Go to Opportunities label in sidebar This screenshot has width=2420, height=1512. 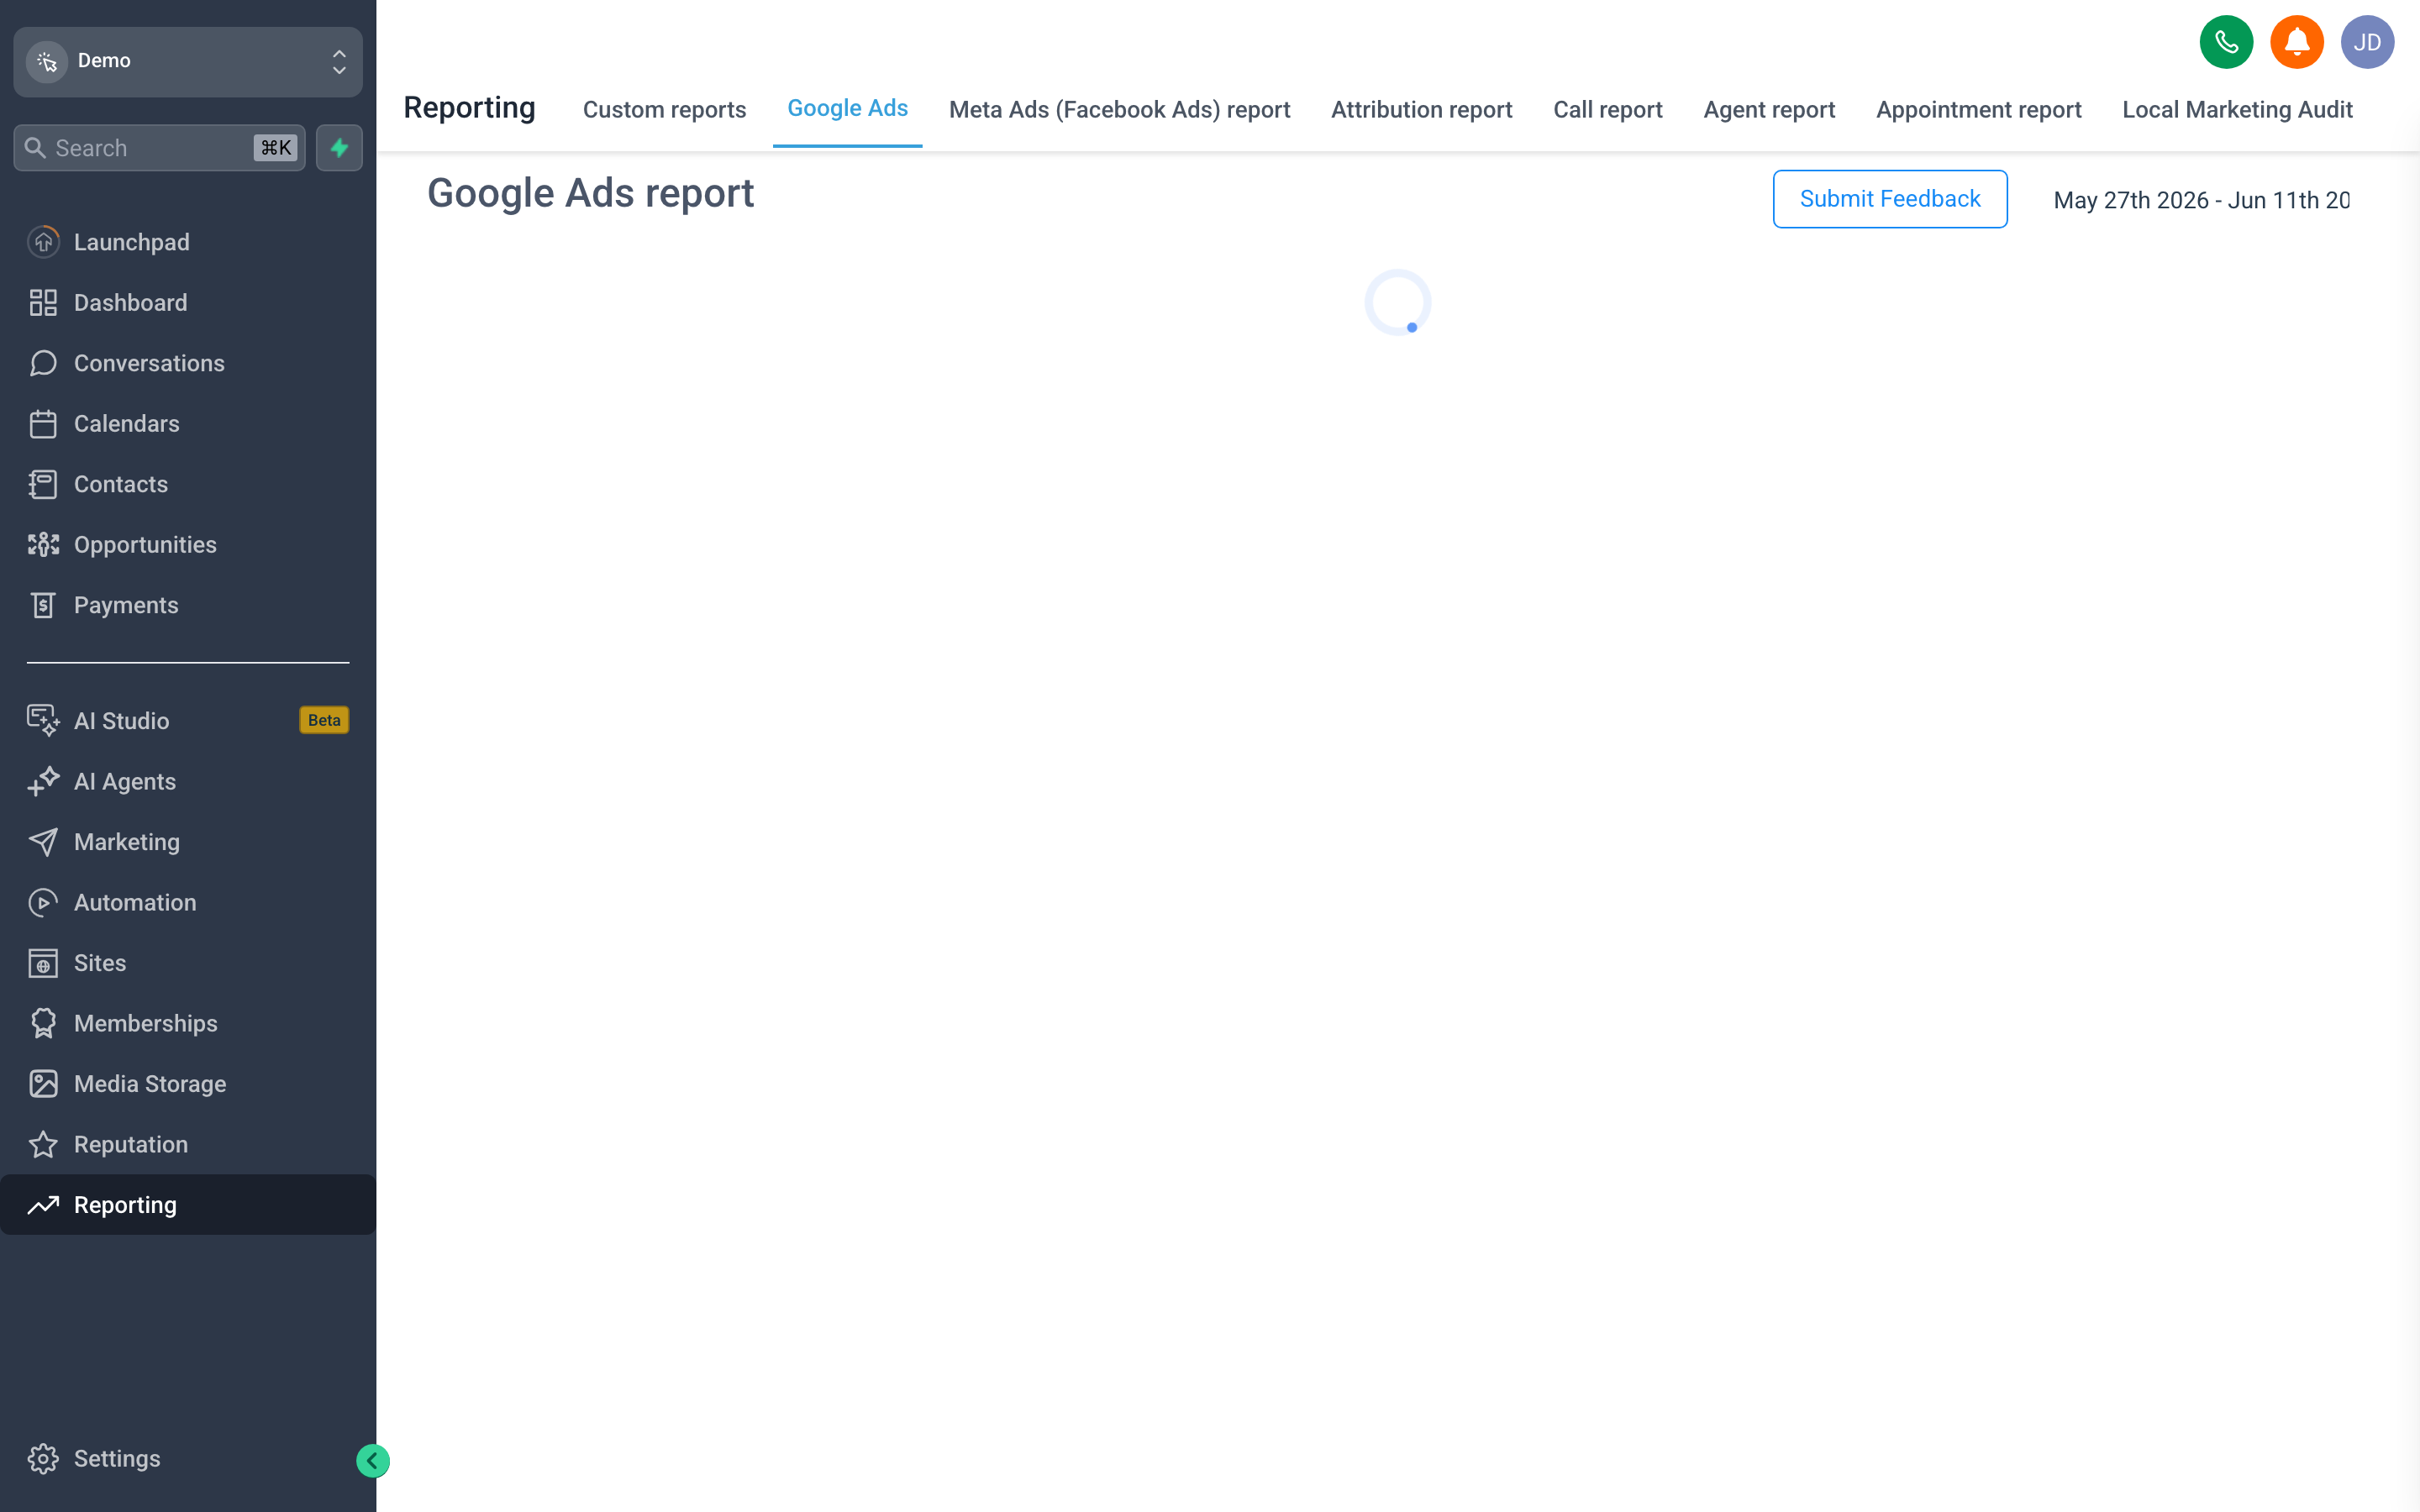click(145, 545)
